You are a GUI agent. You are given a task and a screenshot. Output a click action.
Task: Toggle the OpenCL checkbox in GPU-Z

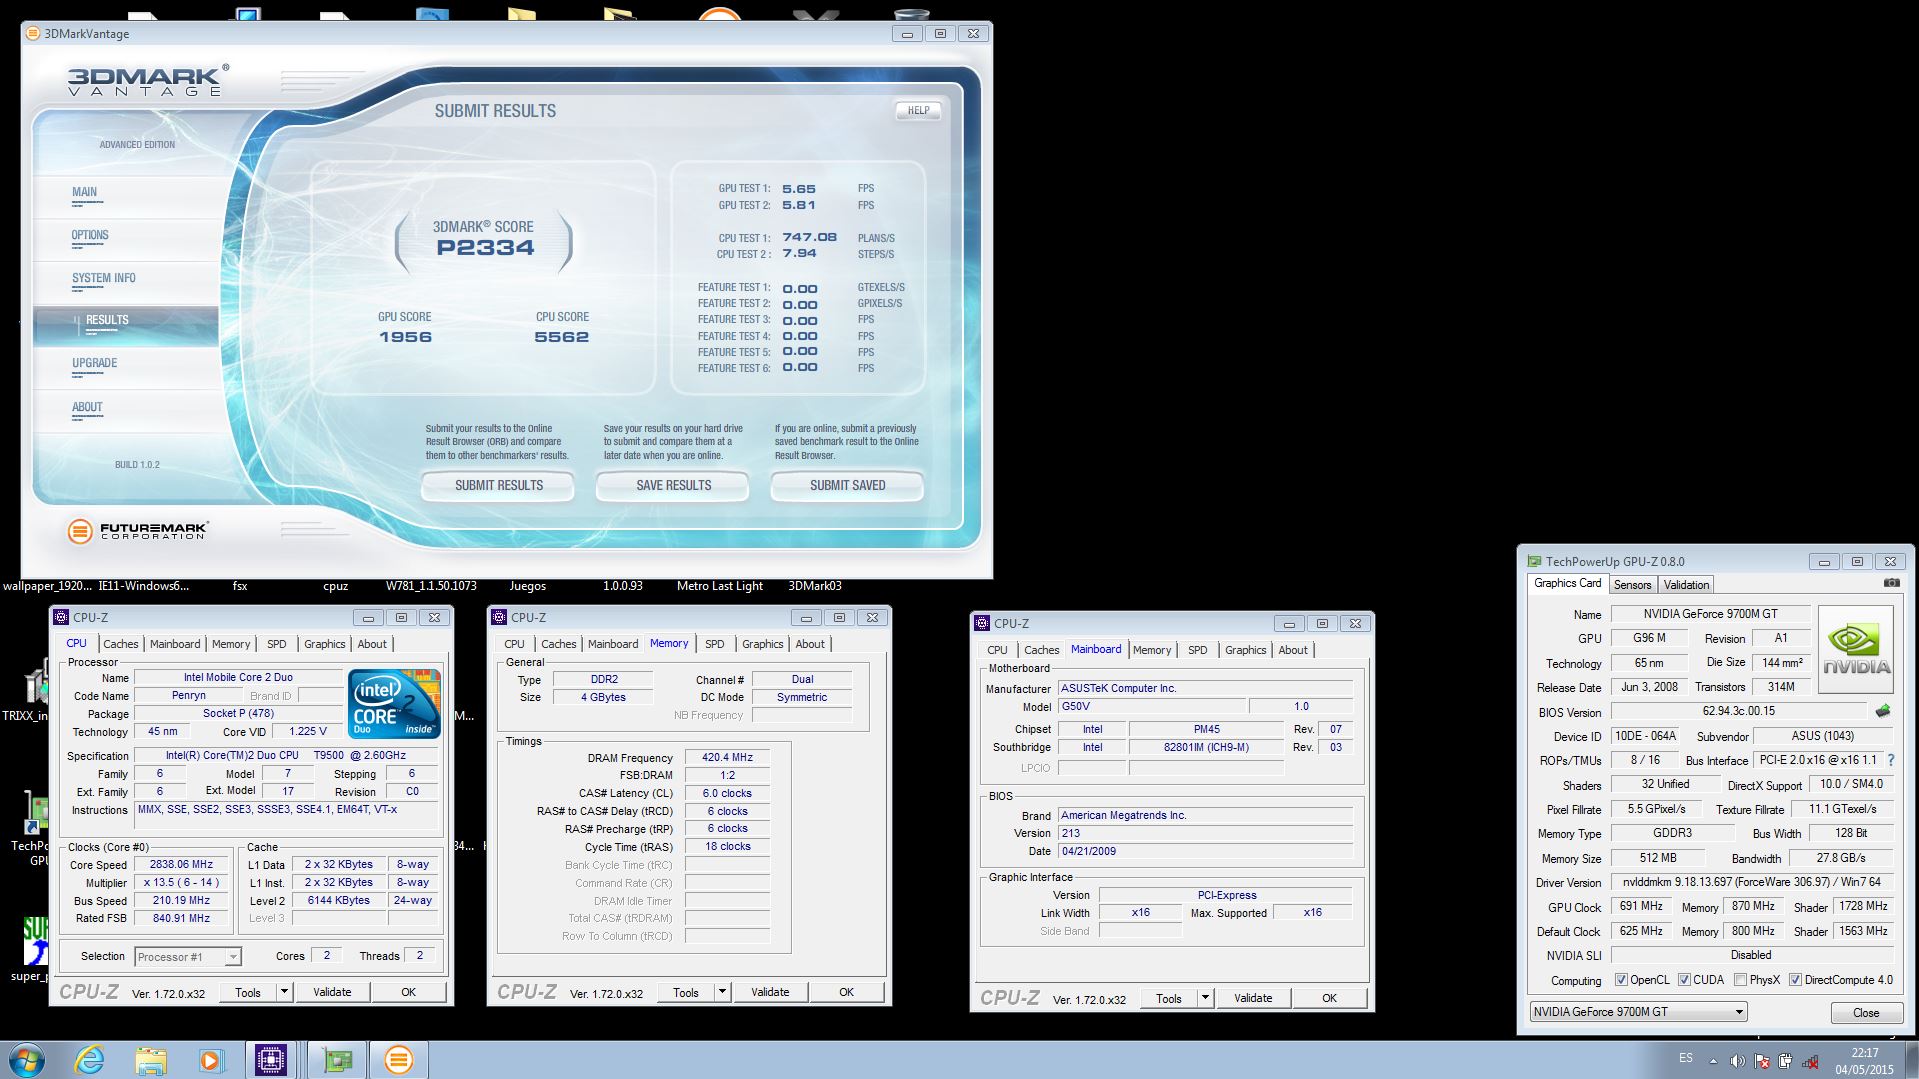(1621, 980)
